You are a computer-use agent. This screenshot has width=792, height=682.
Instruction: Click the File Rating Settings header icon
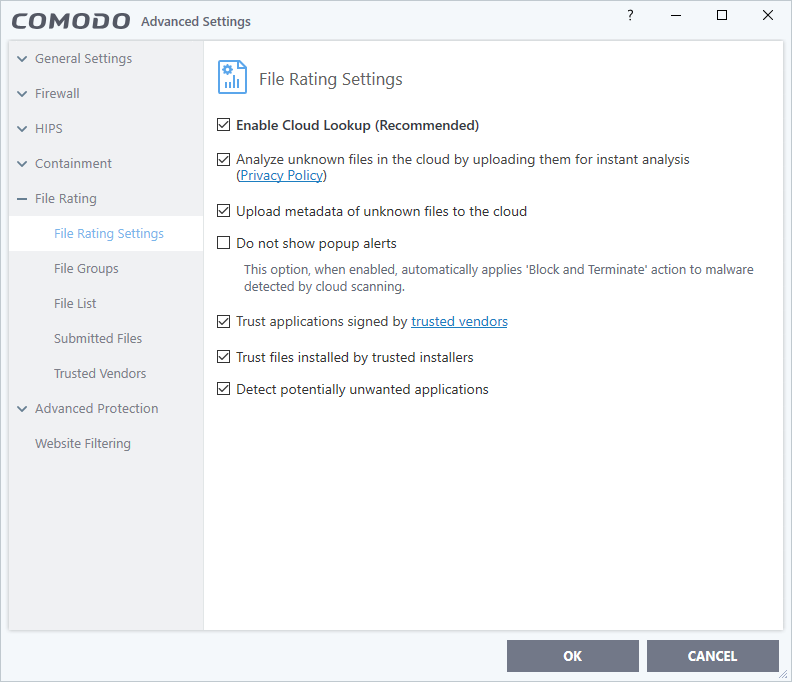(x=232, y=77)
